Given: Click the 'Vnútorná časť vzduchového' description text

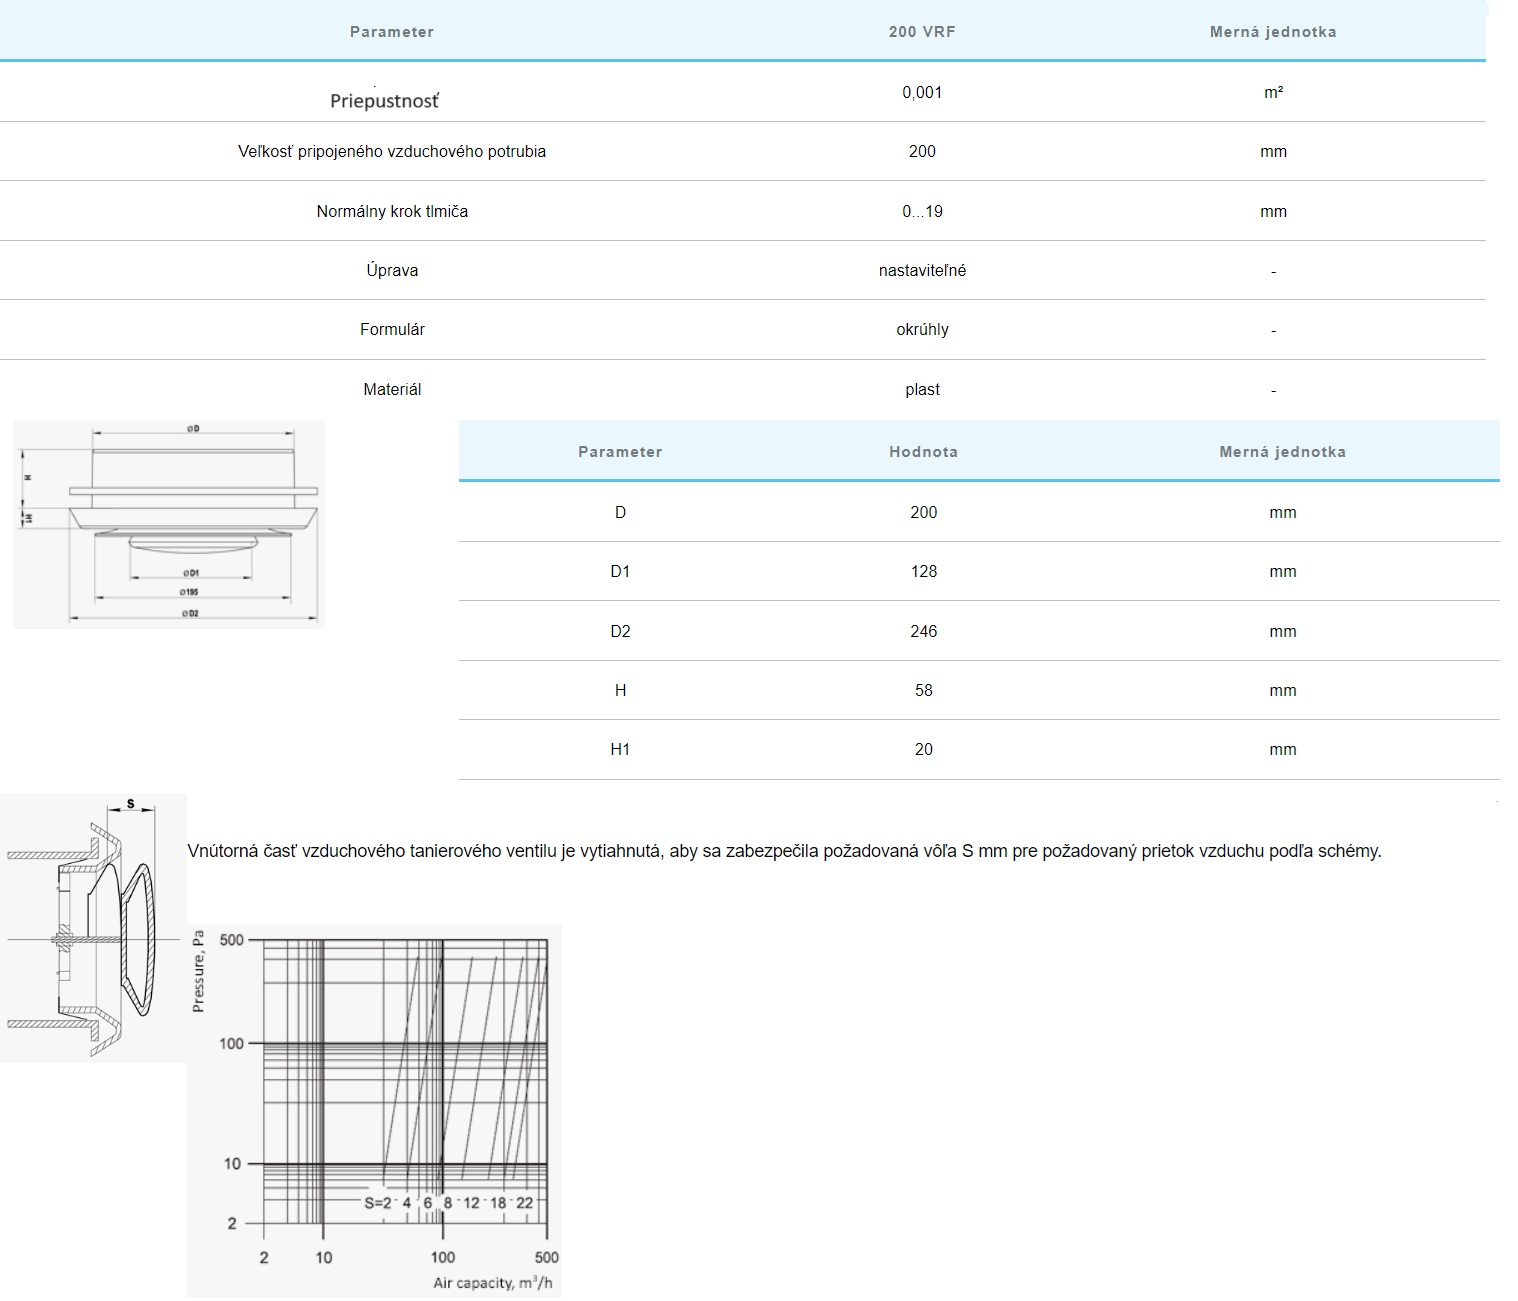Looking at the screenshot, I should (783, 851).
